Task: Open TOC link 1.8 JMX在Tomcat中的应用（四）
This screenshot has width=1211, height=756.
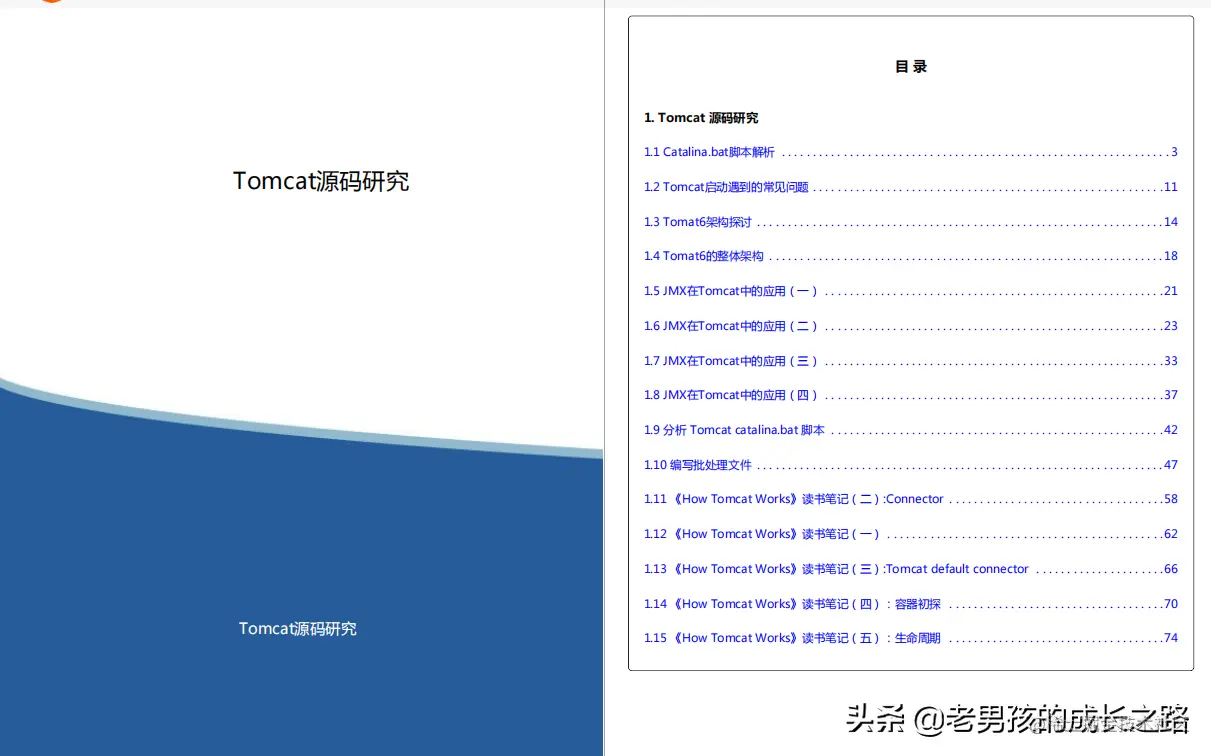Action: coord(731,395)
